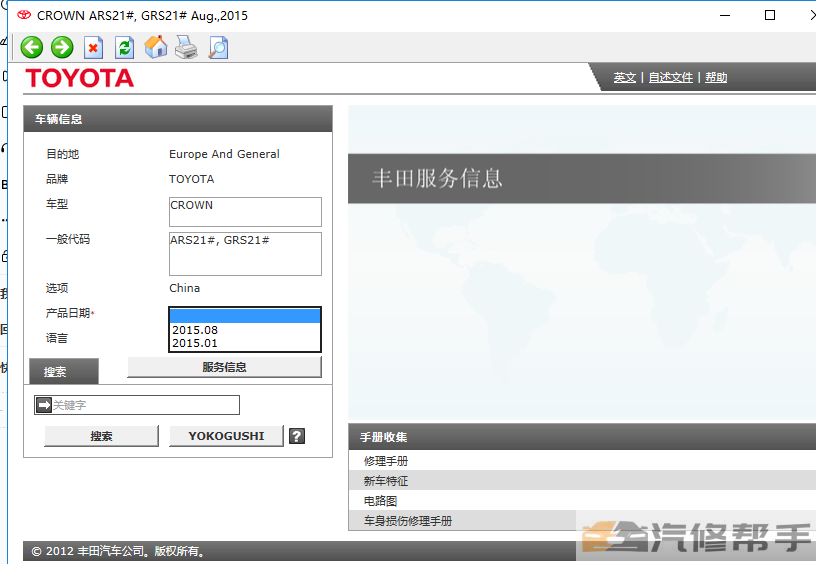The height and width of the screenshot is (564, 816).
Task: Click the 手册收集 section header
Action: pyautogui.click(x=582, y=437)
